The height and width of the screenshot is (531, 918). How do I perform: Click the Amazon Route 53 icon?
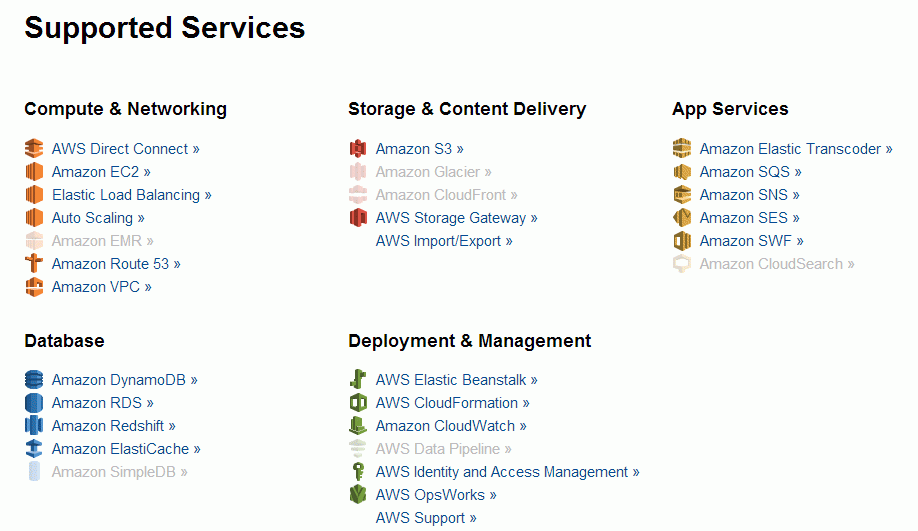click(x=34, y=263)
